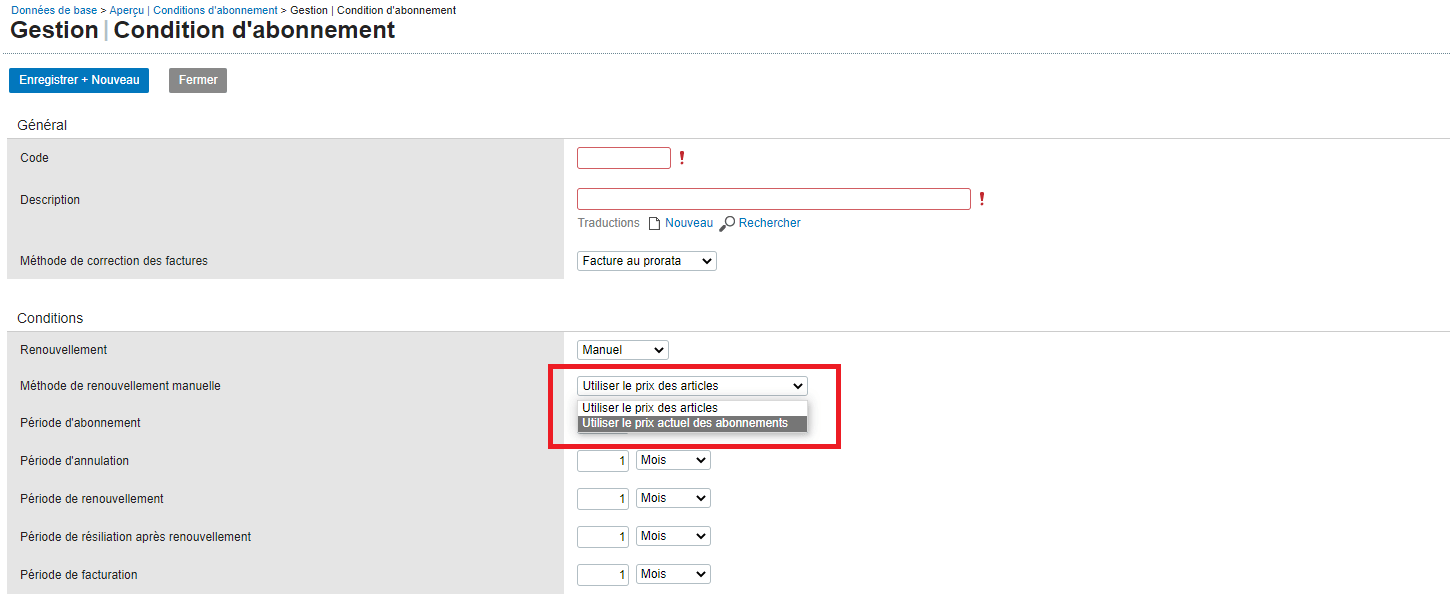This screenshot has width=1450, height=613.
Task: Go to the Aperçu breadcrumb link
Action: 127,10
